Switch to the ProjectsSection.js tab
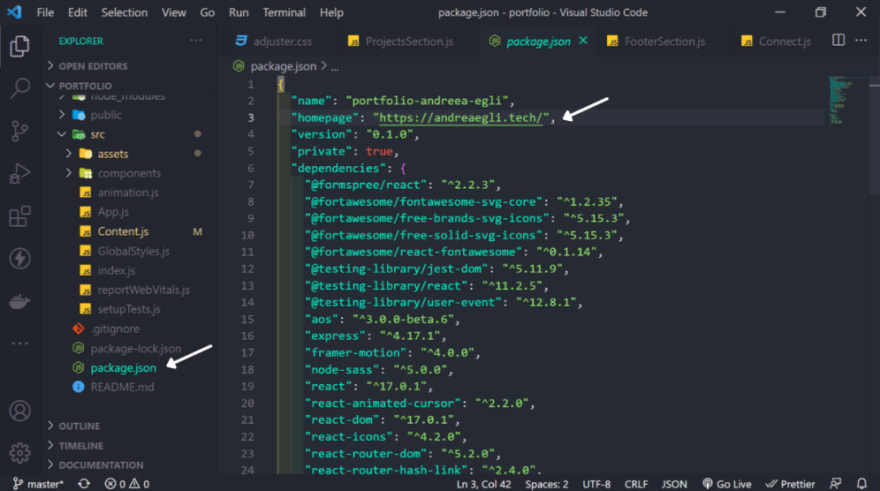The height and width of the screenshot is (491, 880). pyautogui.click(x=401, y=41)
